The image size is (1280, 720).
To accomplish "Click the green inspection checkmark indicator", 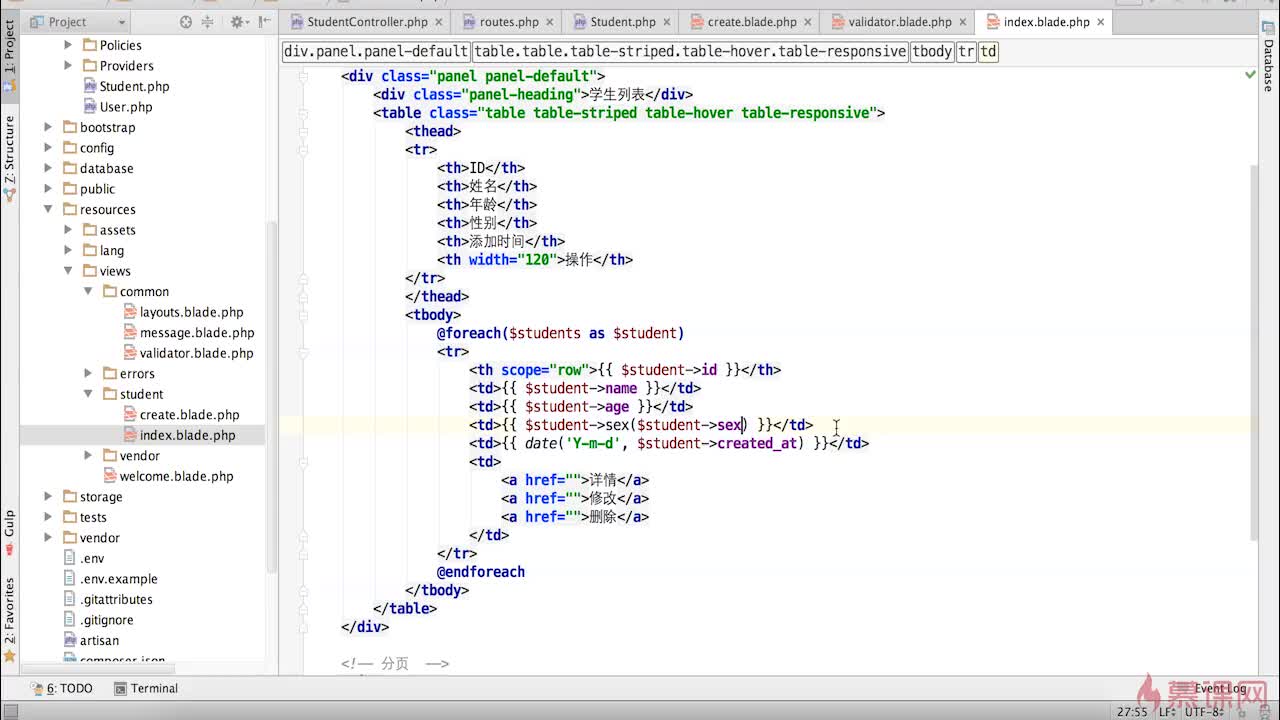I will 1250,74.
